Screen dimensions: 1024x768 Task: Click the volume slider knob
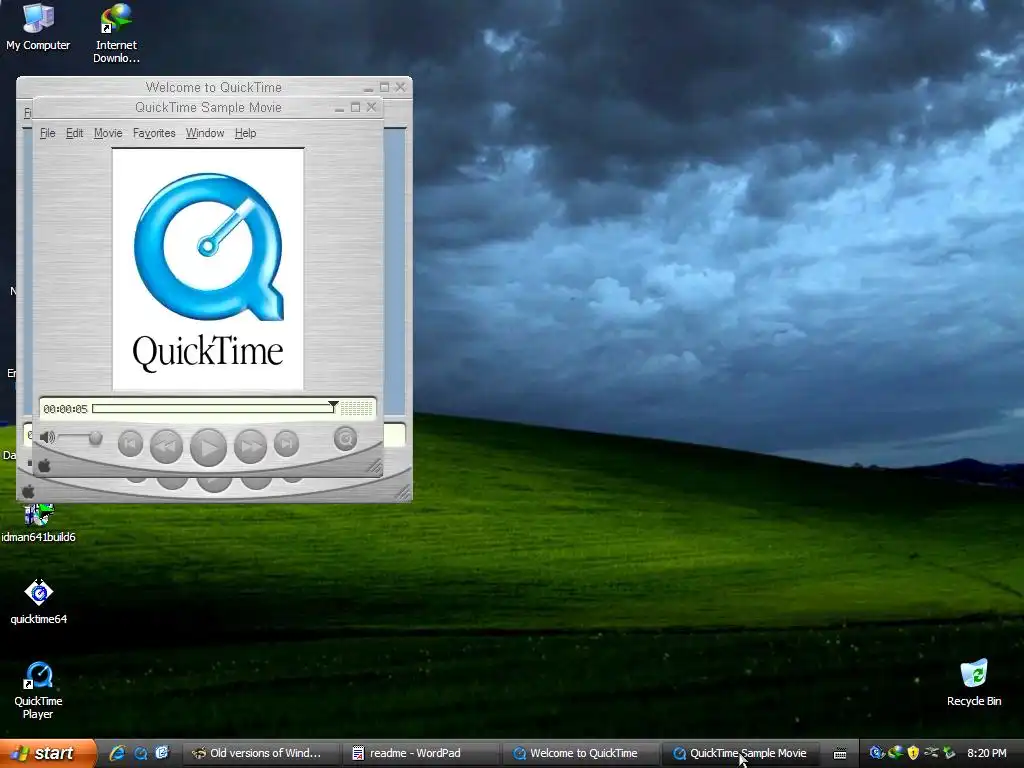(x=95, y=438)
